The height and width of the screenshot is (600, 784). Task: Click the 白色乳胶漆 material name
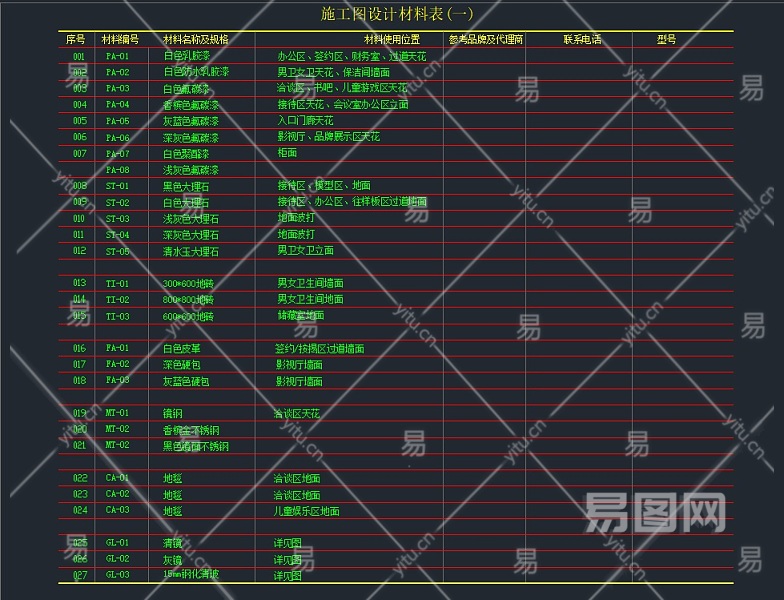[186, 56]
